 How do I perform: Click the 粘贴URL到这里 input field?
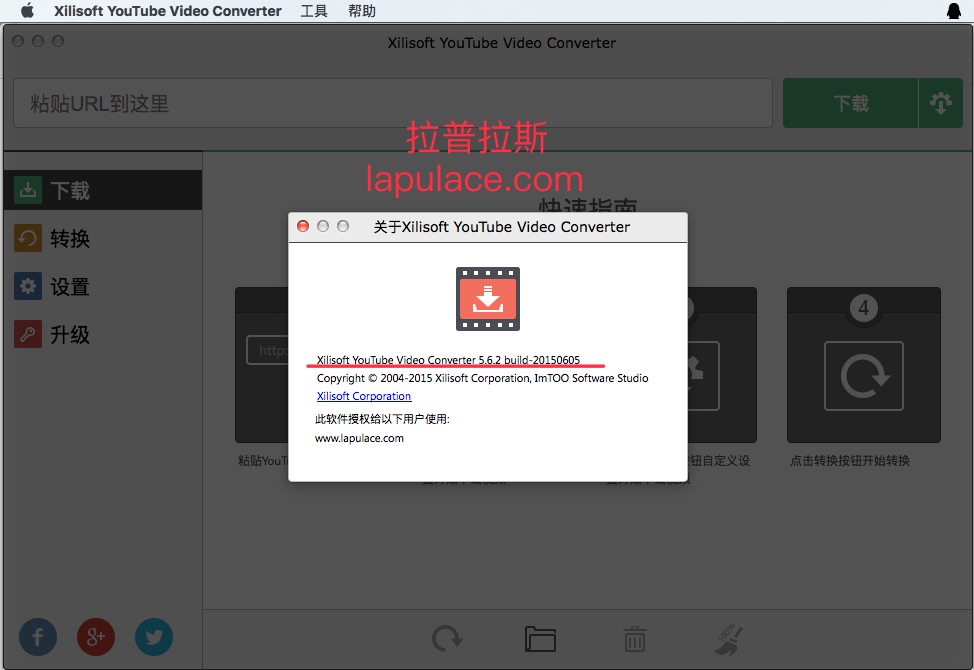(393, 103)
